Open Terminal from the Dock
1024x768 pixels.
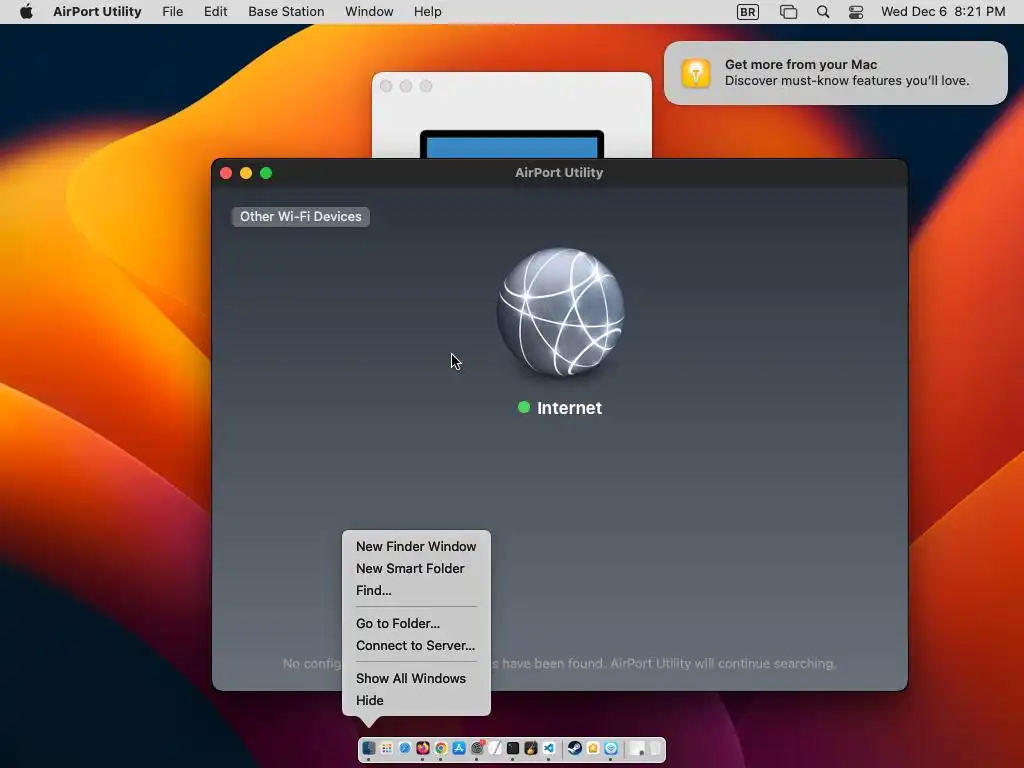pos(513,748)
